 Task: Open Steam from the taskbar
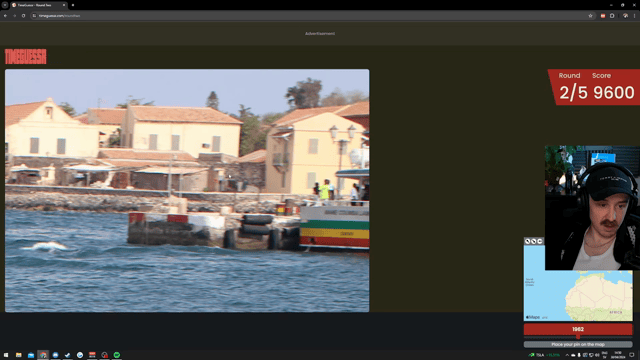click(68, 355)
